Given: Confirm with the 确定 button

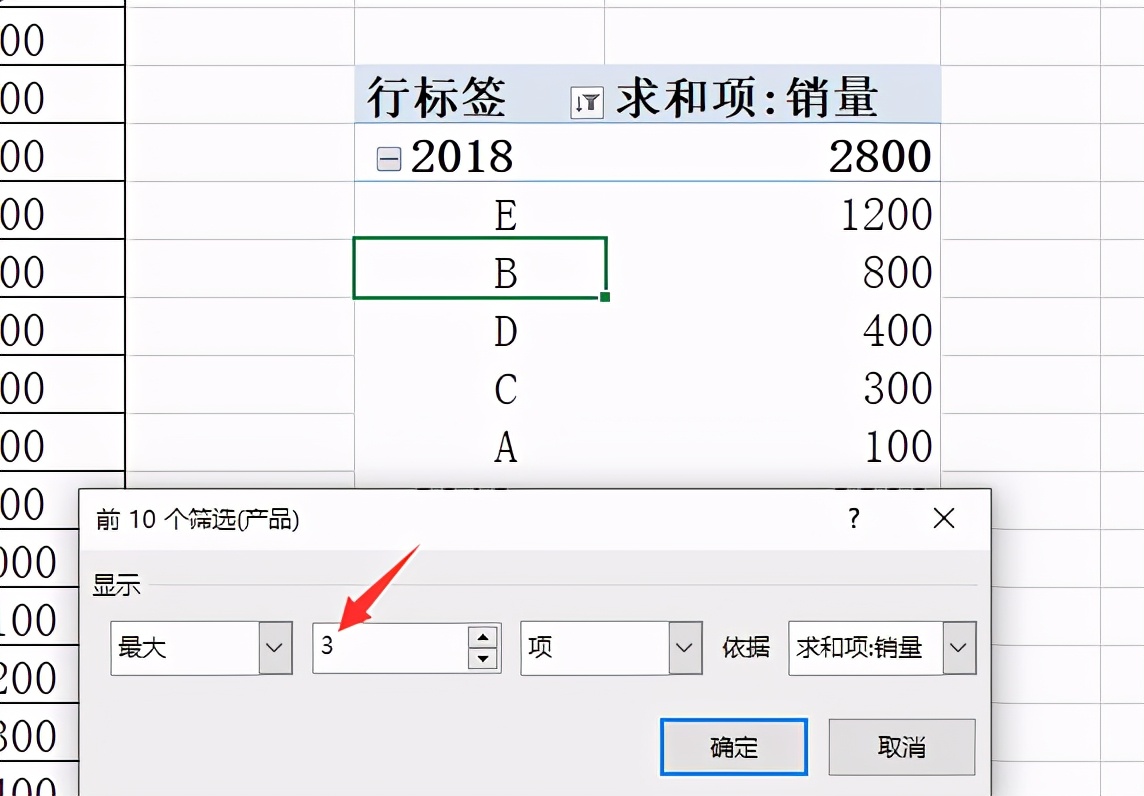Looking at the screenshot, I should [734, 747].
